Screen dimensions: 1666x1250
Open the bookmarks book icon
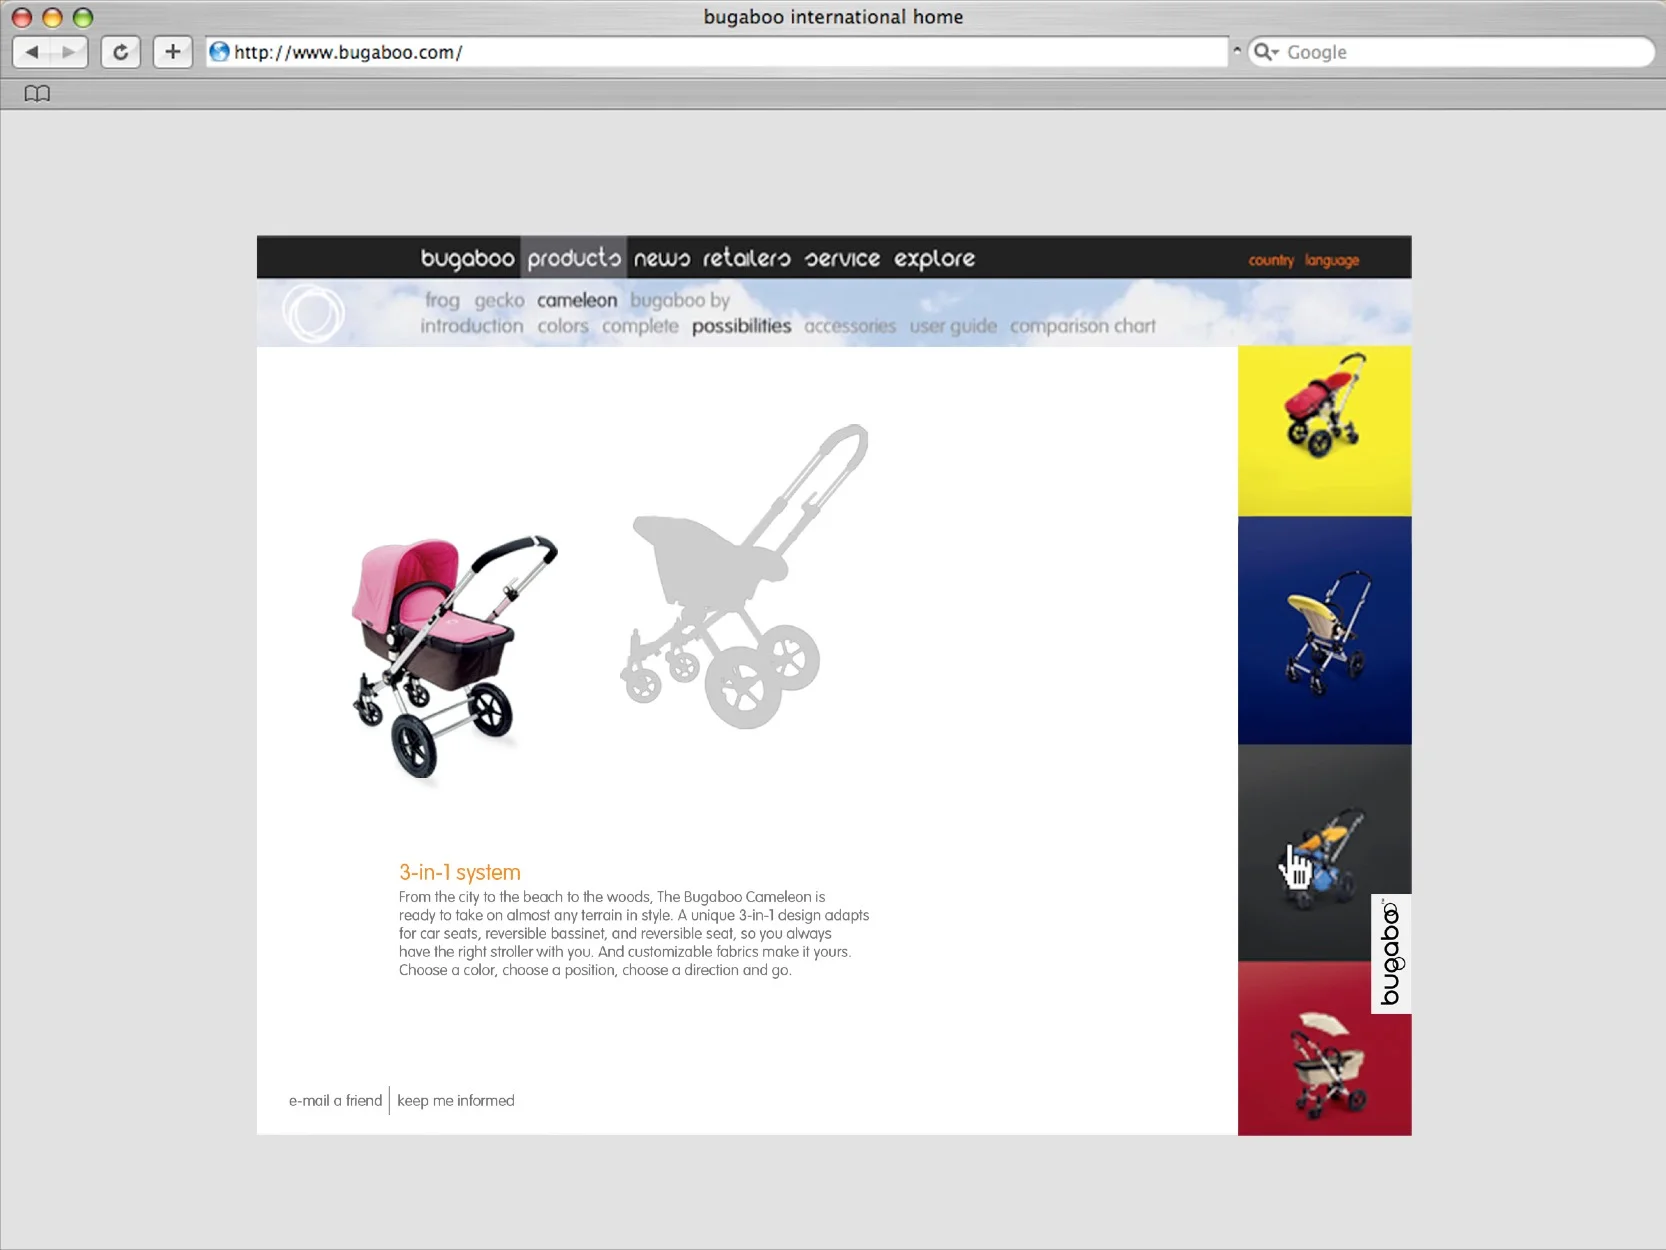tap(37, 93)
